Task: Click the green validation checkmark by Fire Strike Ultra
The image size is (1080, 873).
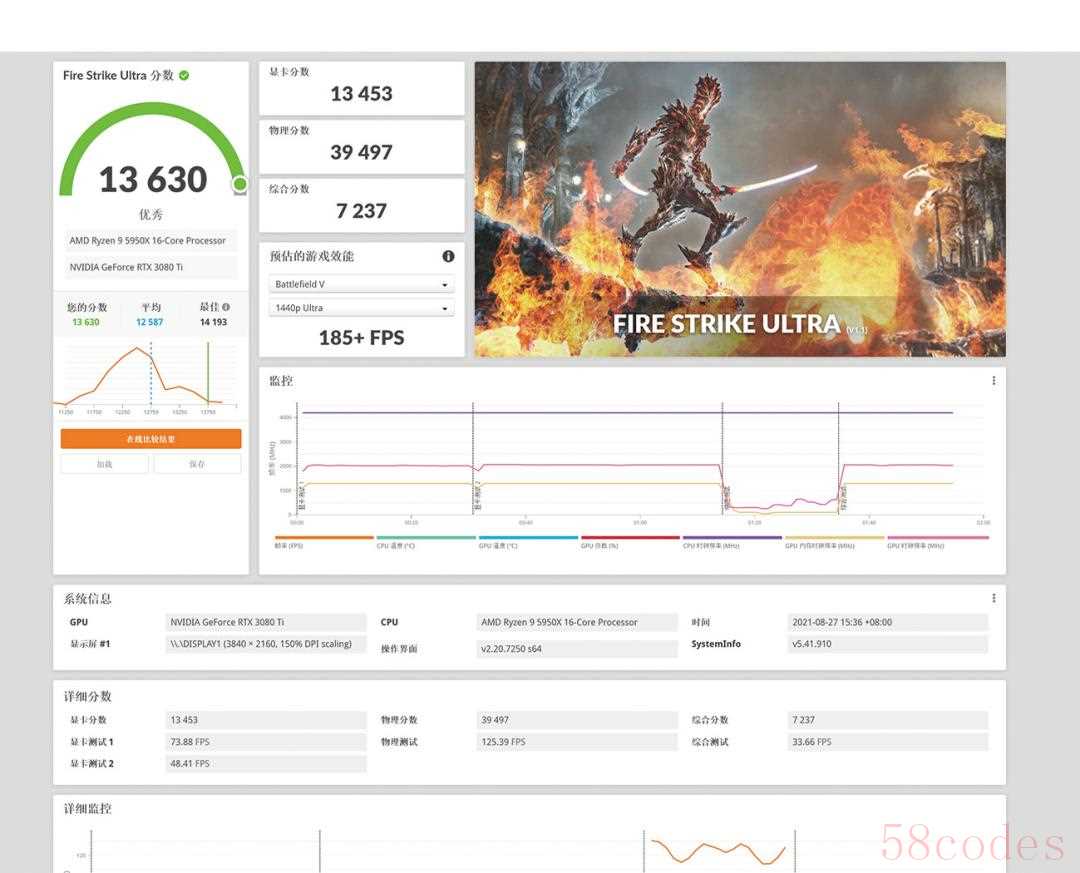Action: pos(184,76)
